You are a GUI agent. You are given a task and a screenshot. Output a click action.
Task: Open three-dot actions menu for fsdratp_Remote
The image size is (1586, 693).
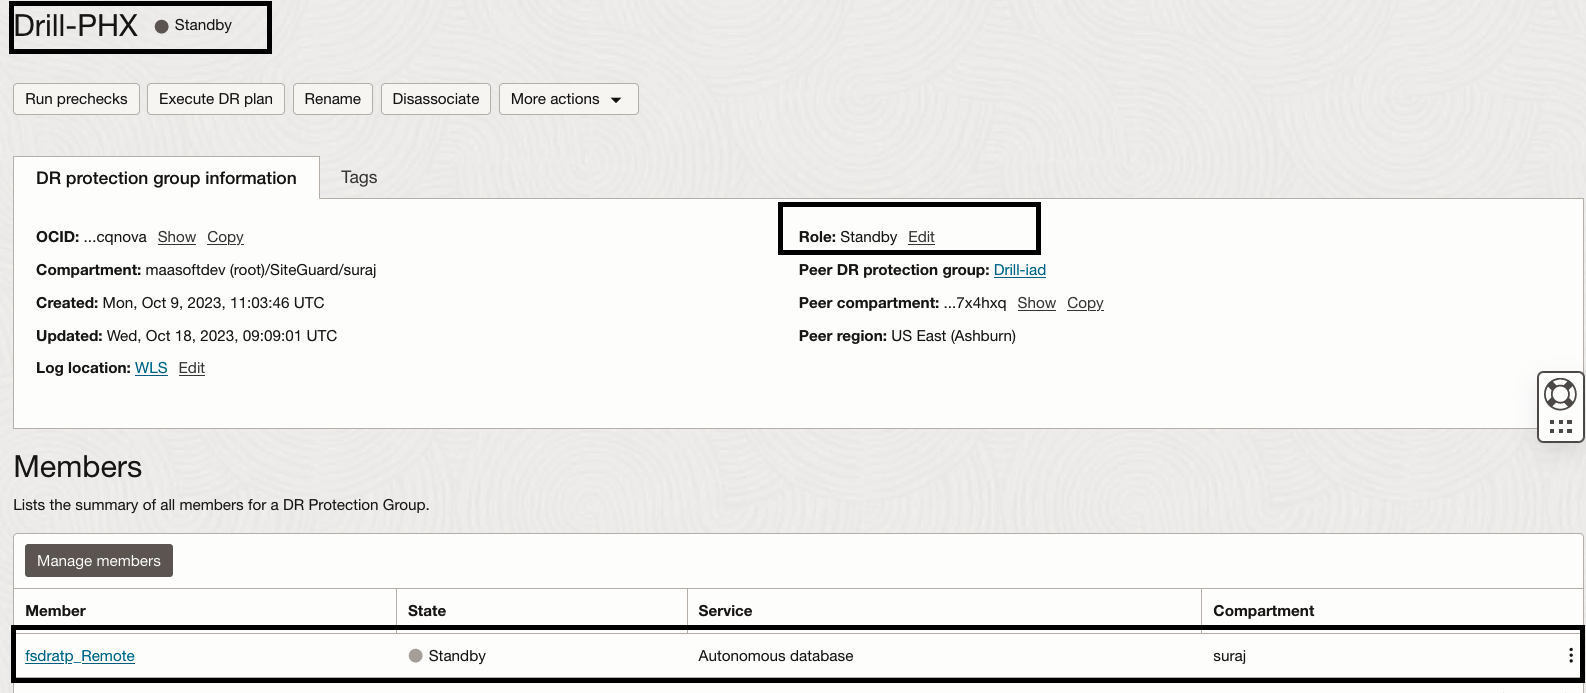coord(1570,656)
